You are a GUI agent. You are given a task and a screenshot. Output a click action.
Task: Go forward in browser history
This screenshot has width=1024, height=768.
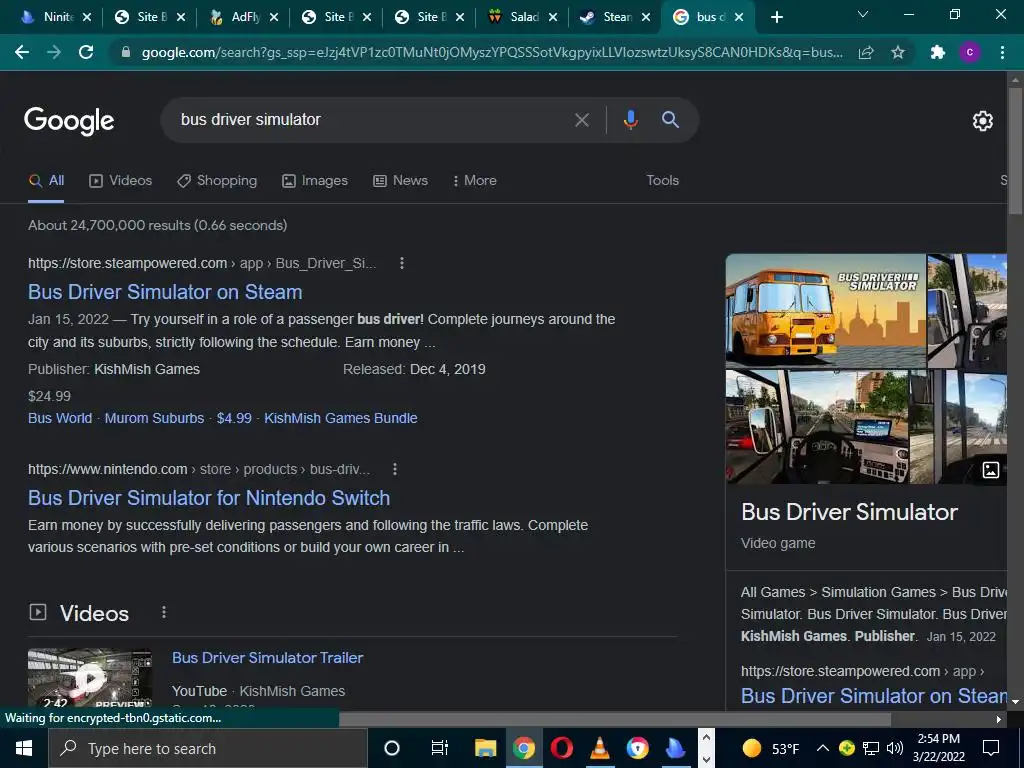coord(54,52)
